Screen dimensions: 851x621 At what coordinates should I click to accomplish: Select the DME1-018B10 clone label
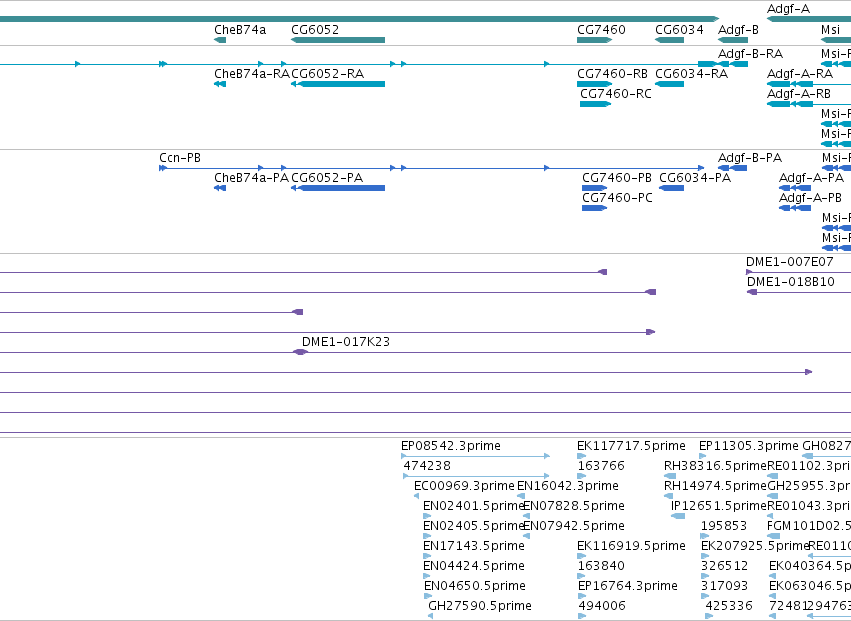[x=791, y=282]
